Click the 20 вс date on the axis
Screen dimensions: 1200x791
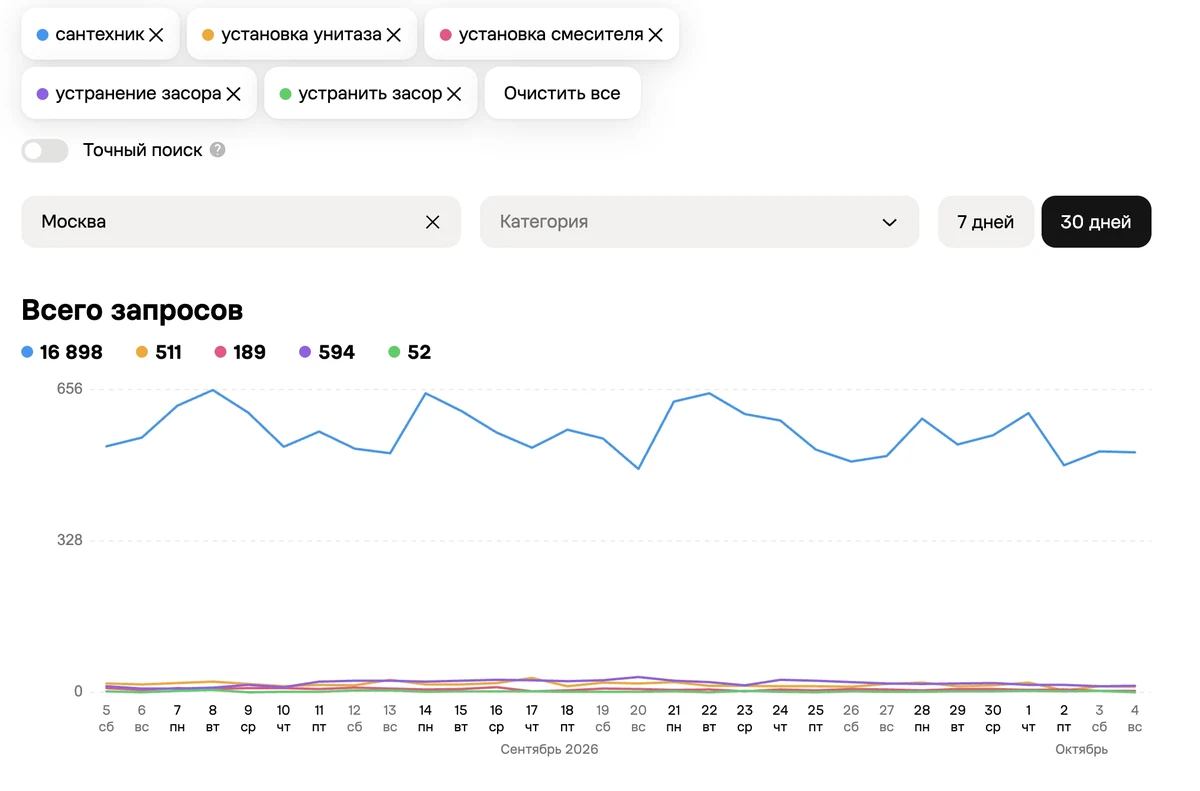coord(638,718)
